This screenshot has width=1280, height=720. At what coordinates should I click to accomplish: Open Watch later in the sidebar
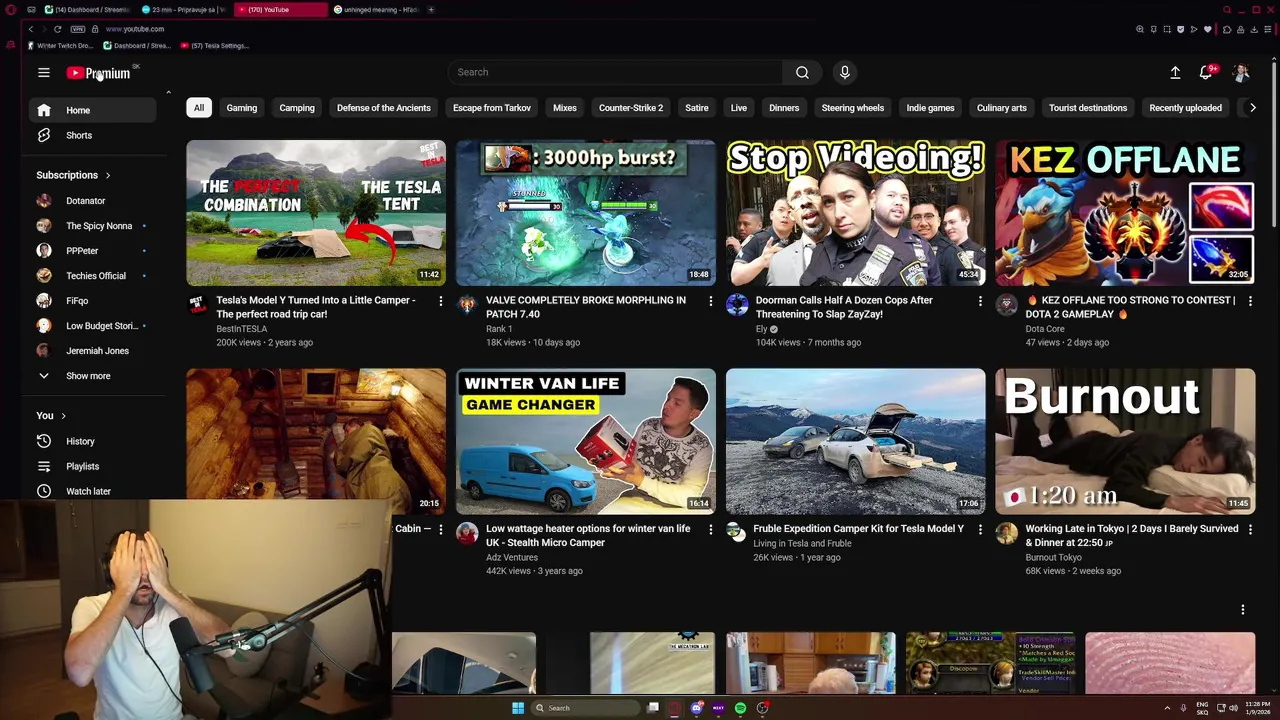coord(92,491)
